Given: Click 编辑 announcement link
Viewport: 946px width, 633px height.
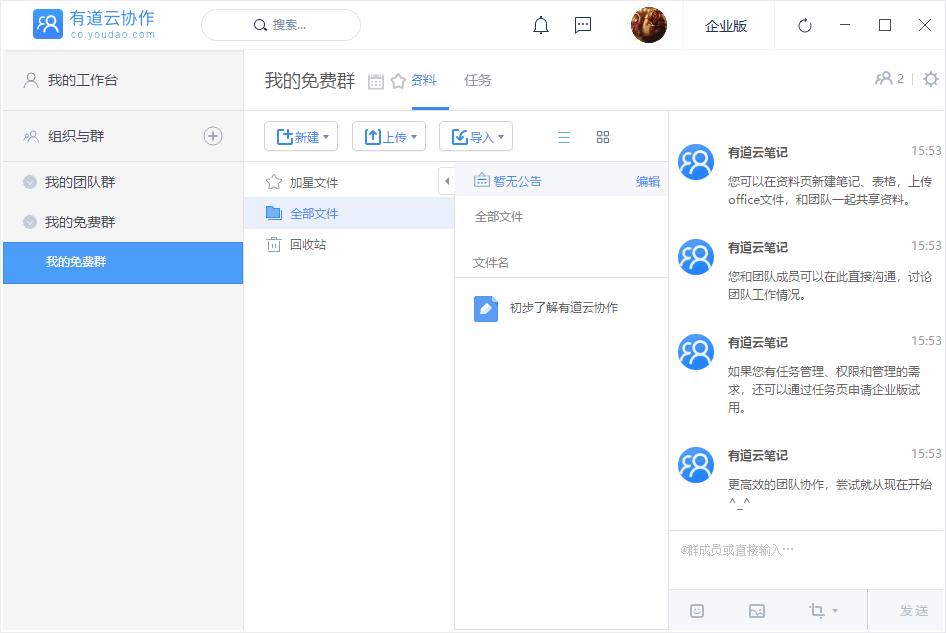Looking at the screenshot, I should 647,181.
